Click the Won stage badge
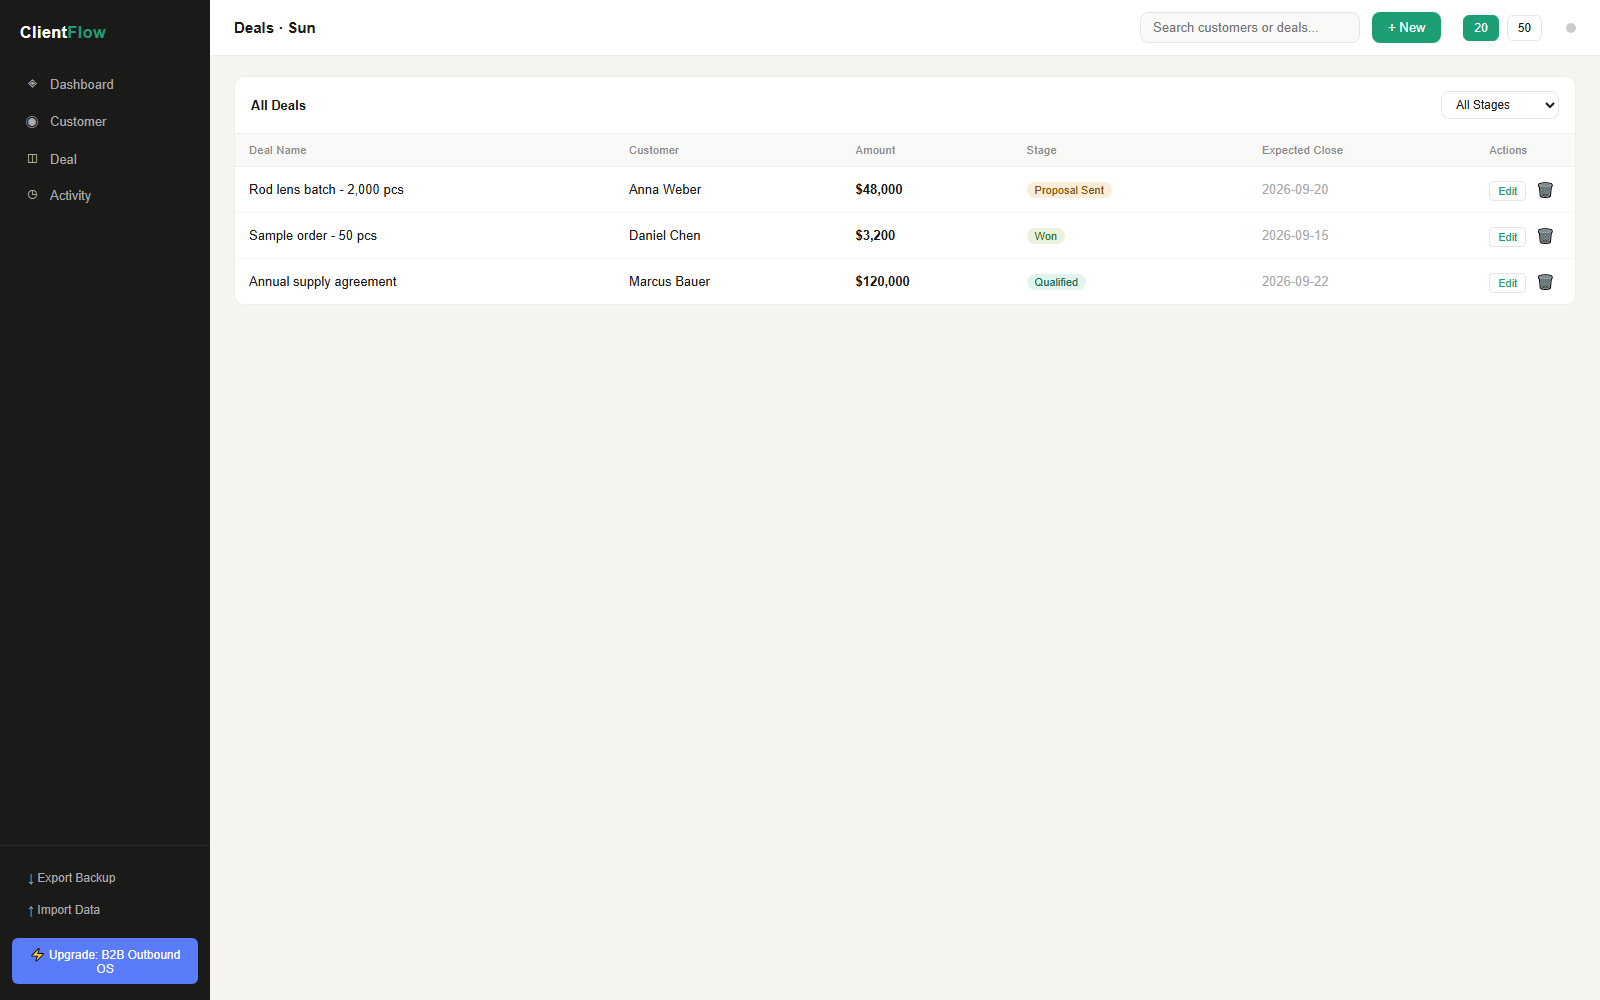Screen dimensions: 1600x1000 (1045, 236)
